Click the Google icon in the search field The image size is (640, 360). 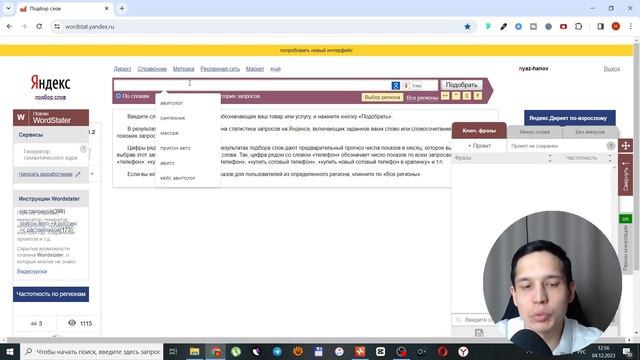point(395,85)
